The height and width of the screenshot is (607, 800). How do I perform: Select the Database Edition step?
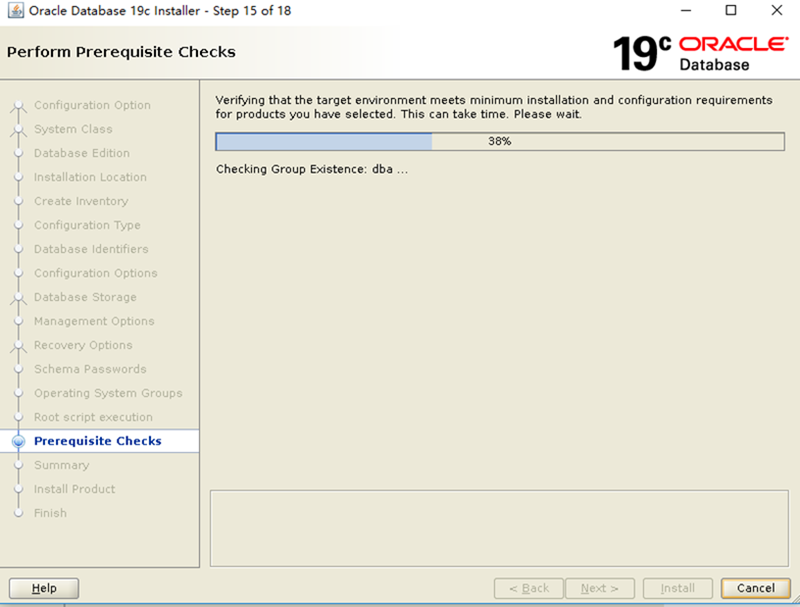[82, 153]
